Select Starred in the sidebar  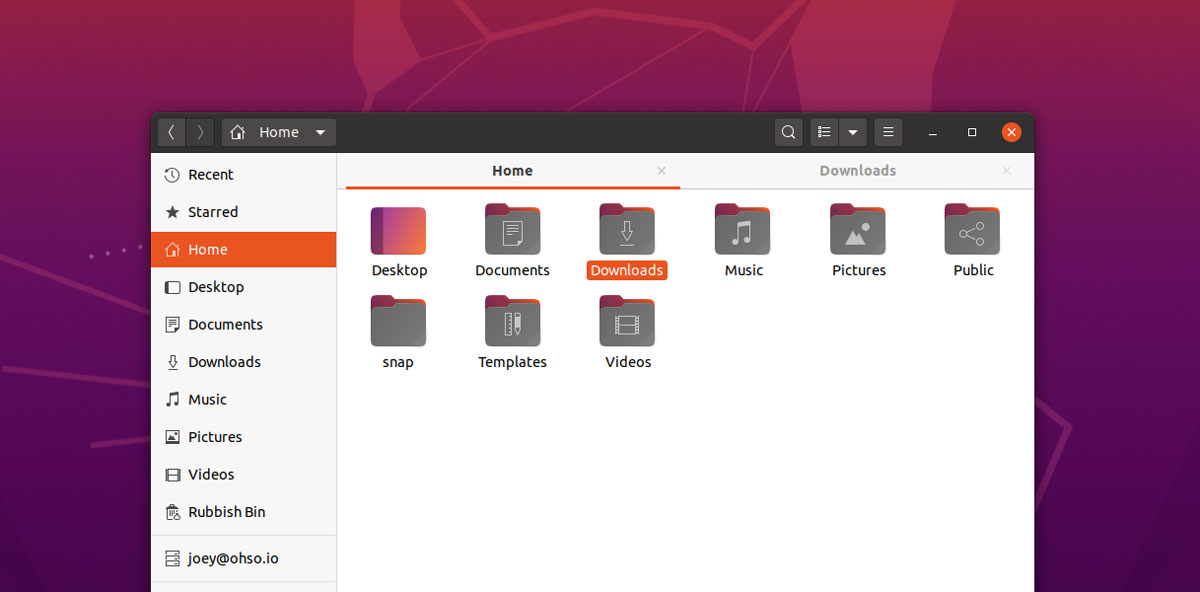click(x=213, y=211)
